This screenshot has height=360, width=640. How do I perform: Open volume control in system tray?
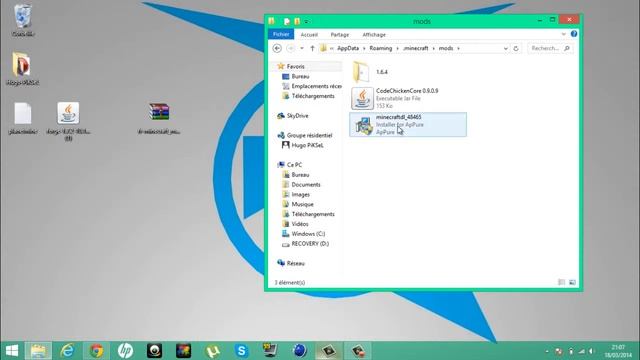click(591, 351)
